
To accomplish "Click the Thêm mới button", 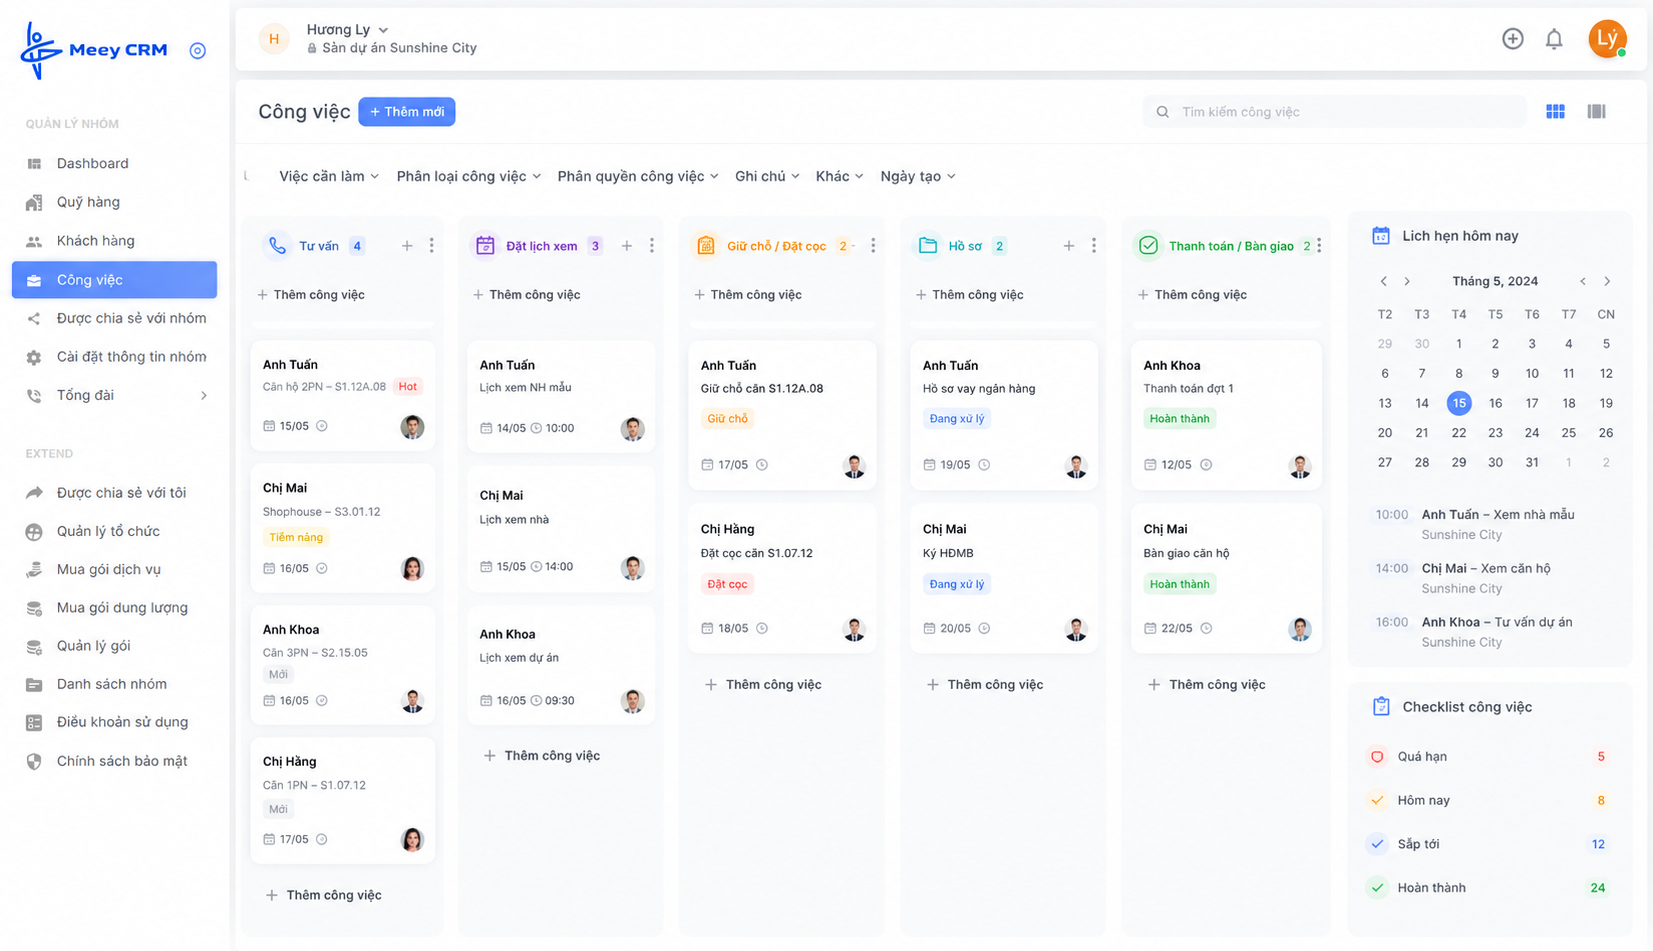I will pos(407,112).
